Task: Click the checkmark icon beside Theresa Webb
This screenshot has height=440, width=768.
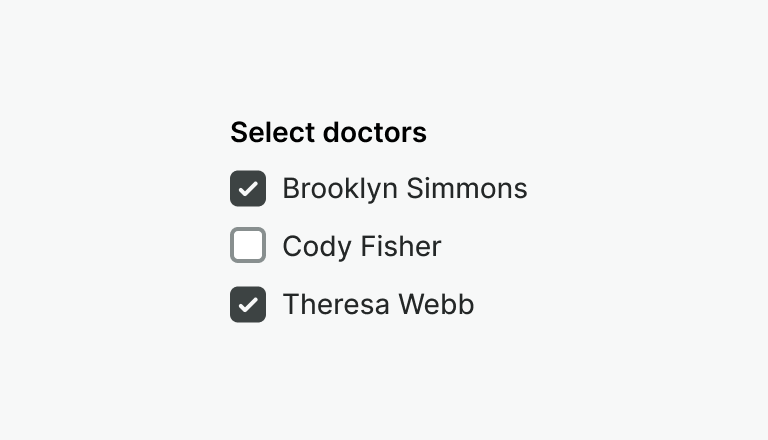Action: coord(248,304)
